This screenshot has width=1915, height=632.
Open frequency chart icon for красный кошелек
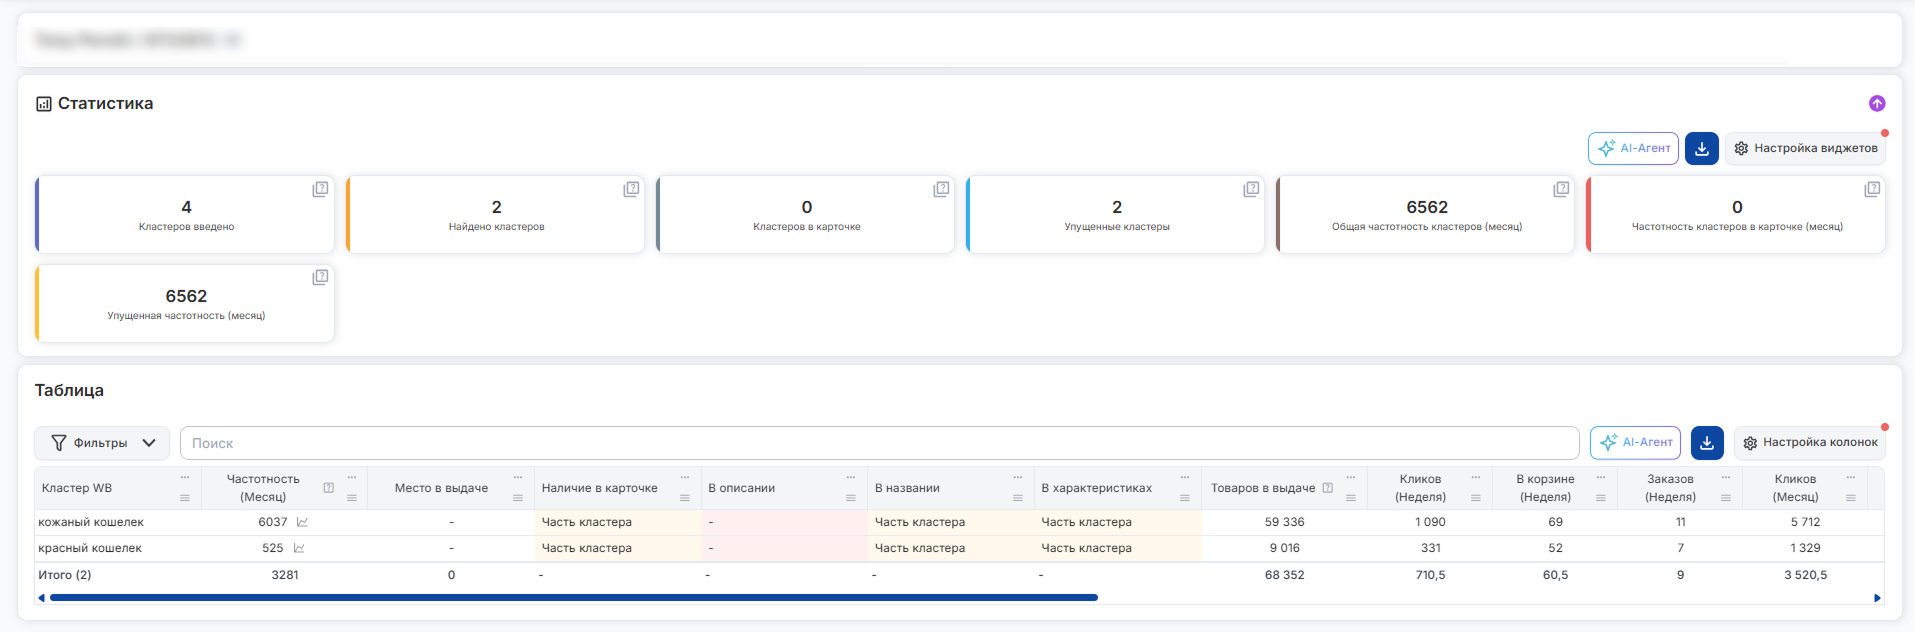click(x=299, y=548)
